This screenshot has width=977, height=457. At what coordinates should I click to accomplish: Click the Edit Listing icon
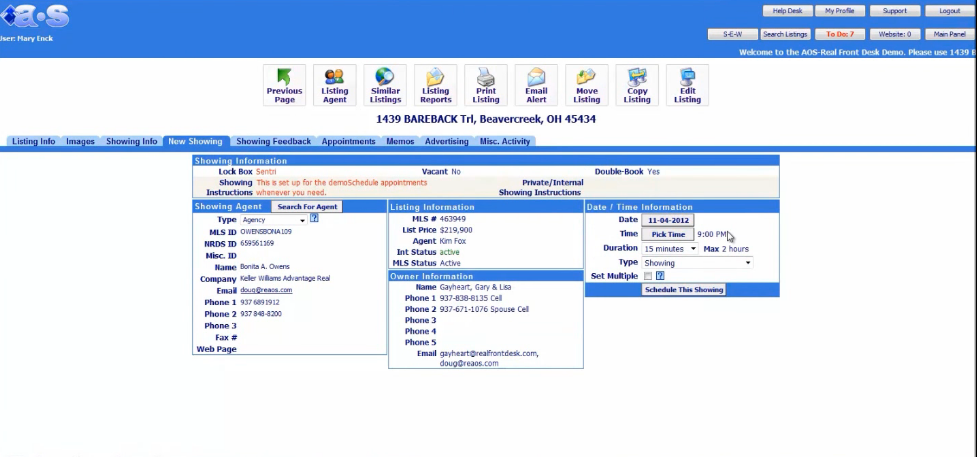tap(687, 85)
